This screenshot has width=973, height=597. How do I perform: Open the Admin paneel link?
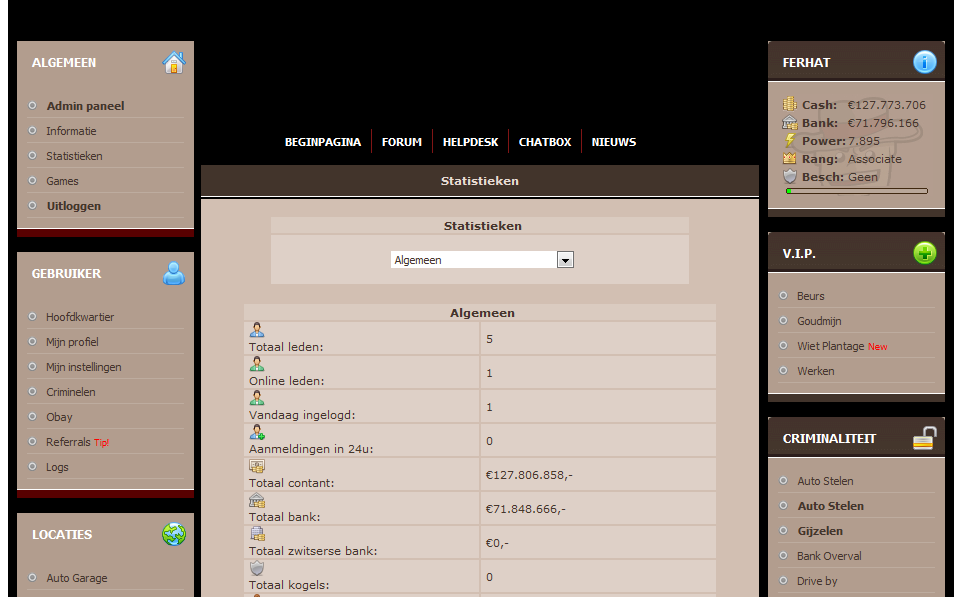click(85, 106)
